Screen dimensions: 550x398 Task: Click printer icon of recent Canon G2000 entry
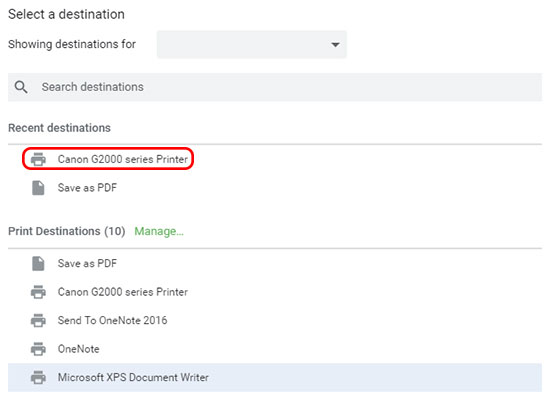point(38,159)
